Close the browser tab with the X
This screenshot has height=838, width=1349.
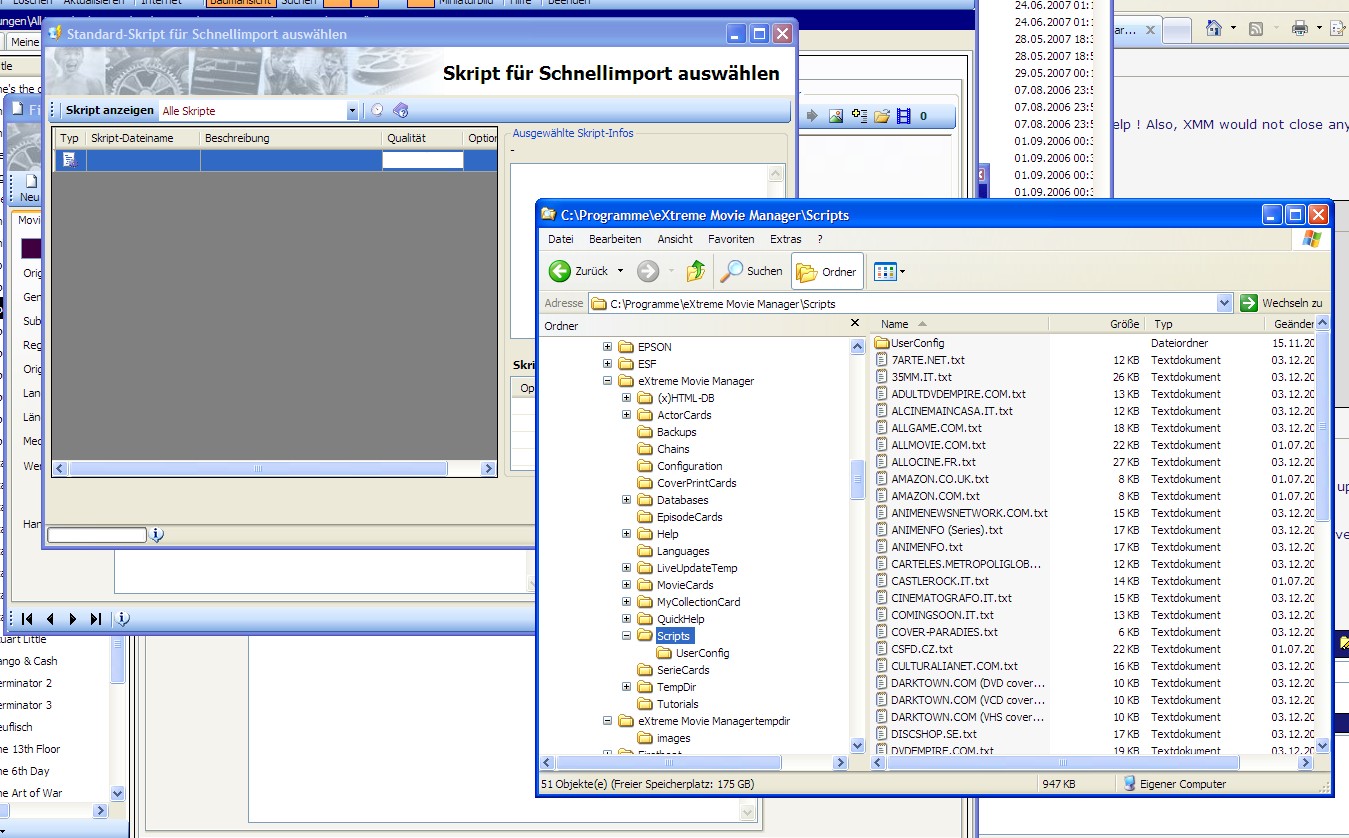pos(1151,31)
